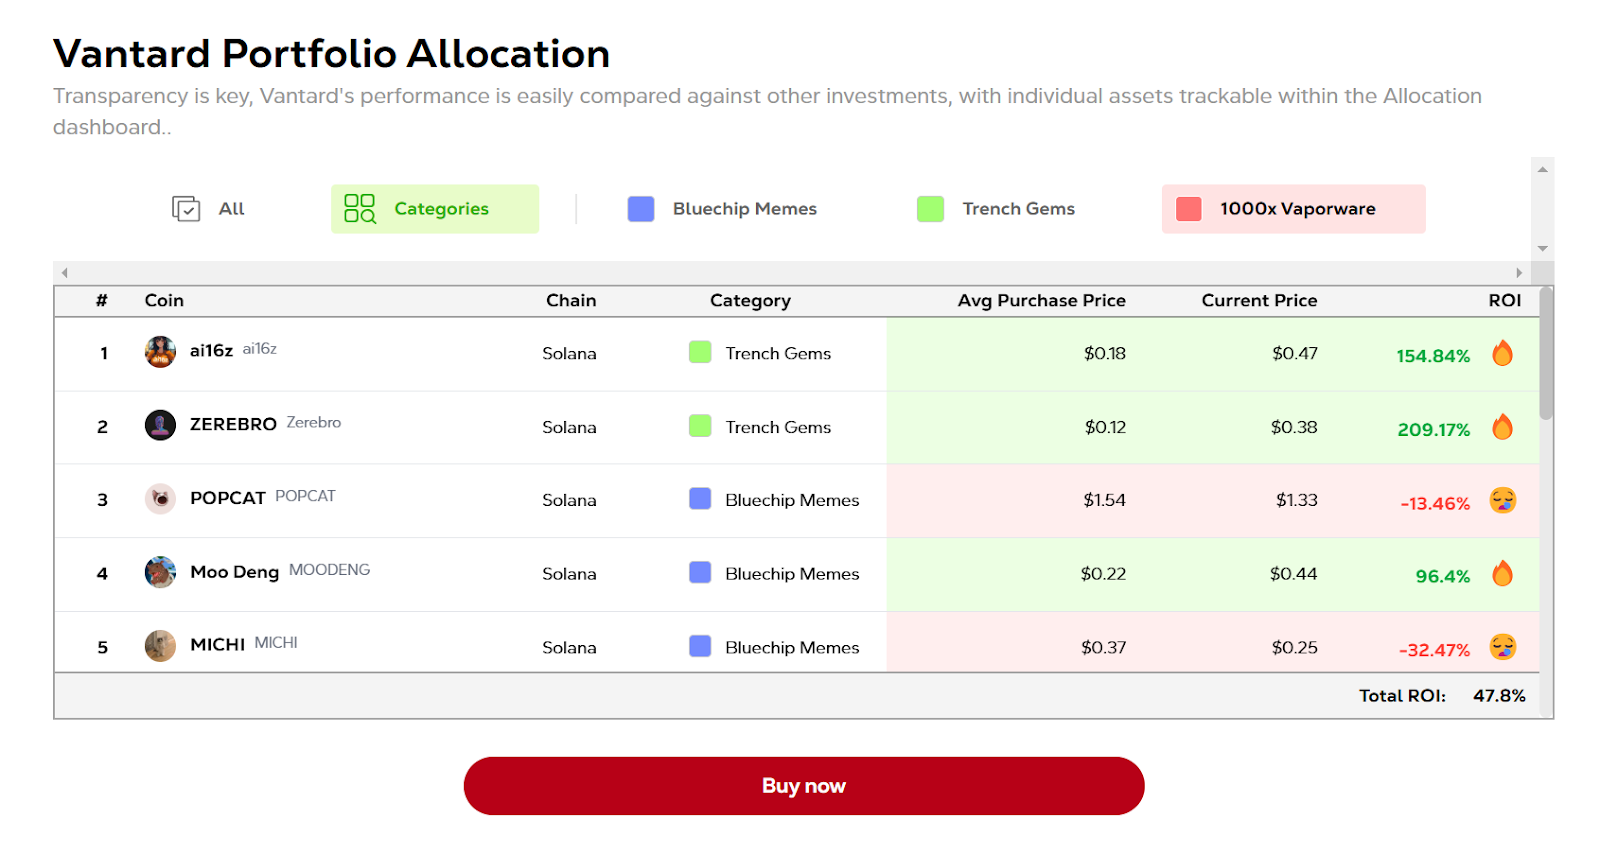Click the ai16z coin name
1600x855 pixels.
coord(211,351)
